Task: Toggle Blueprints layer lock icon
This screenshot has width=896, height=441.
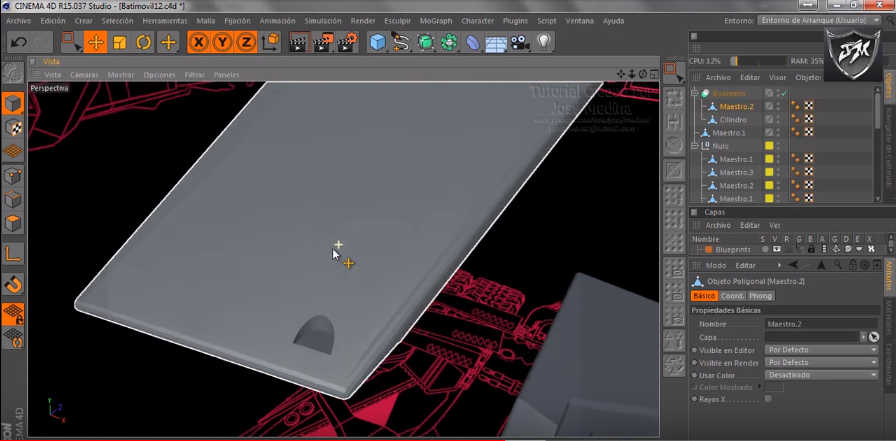Action: [811, 250]
